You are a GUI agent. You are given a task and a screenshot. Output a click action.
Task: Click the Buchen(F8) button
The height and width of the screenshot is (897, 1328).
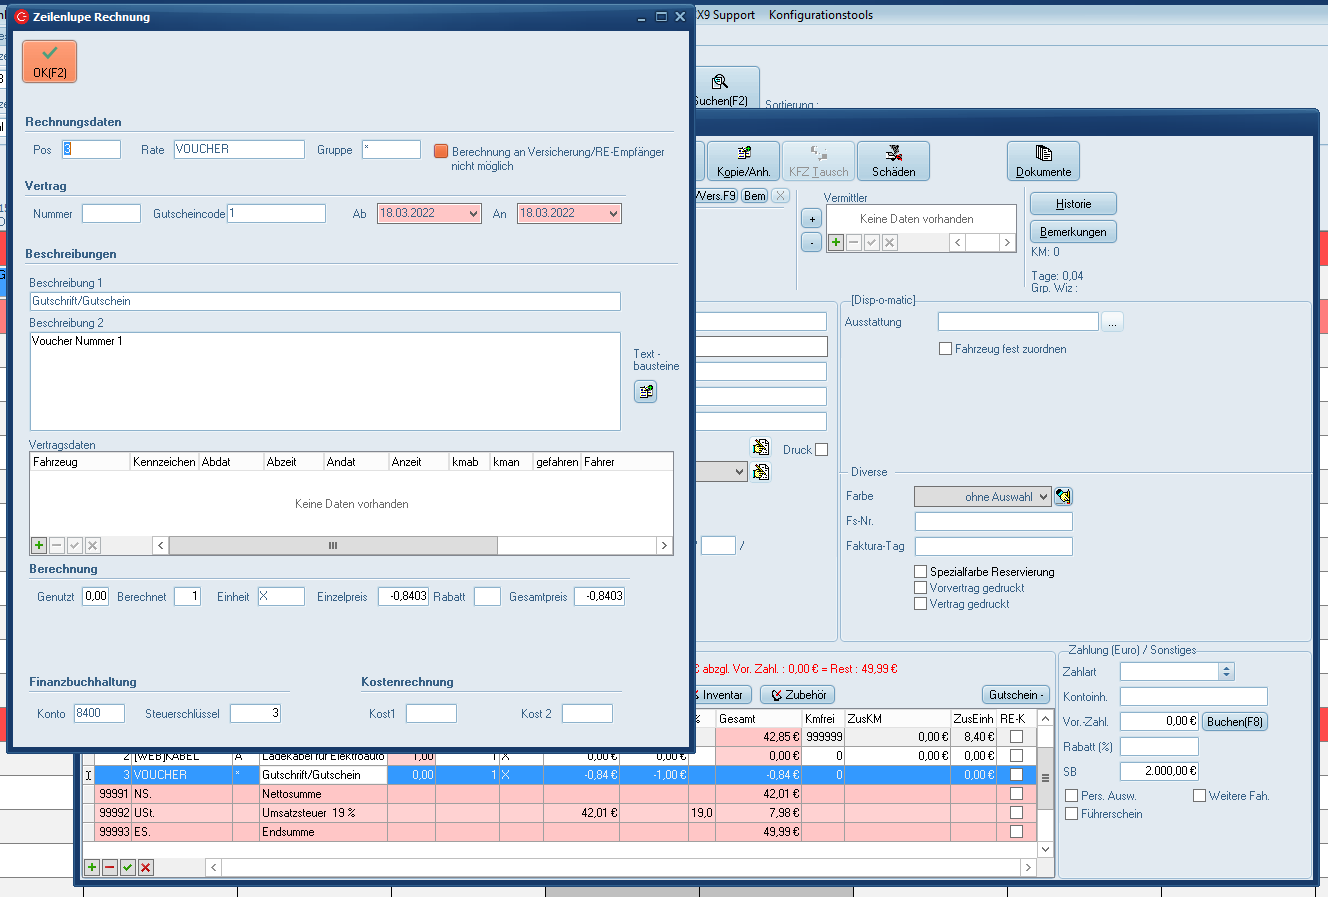(x=1234, y=722)
